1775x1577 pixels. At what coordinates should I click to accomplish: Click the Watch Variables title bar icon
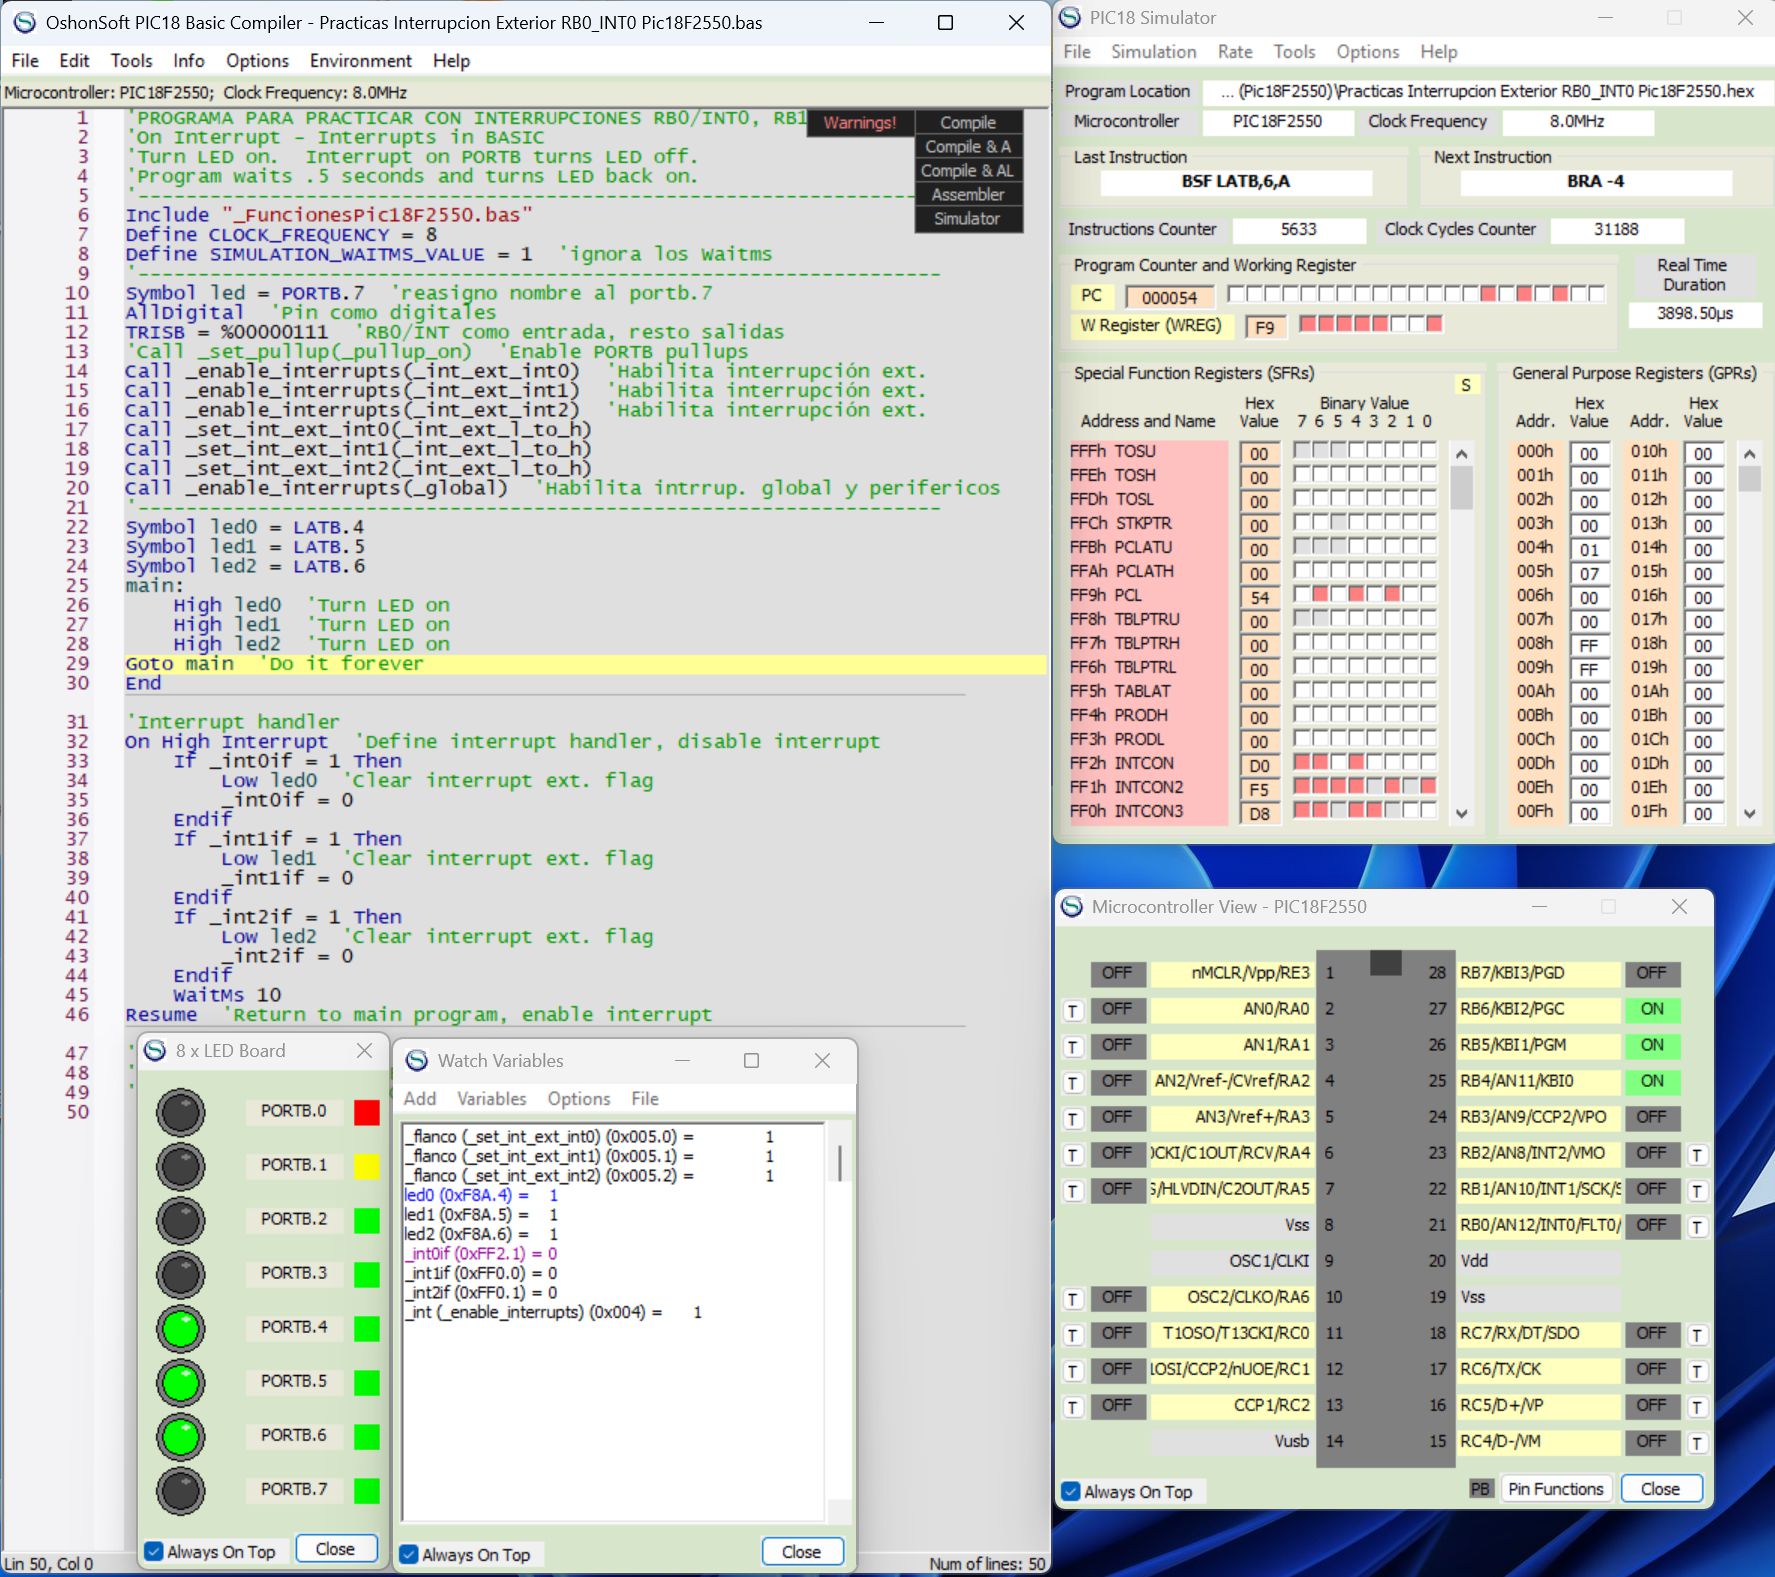click(417, 1060)
